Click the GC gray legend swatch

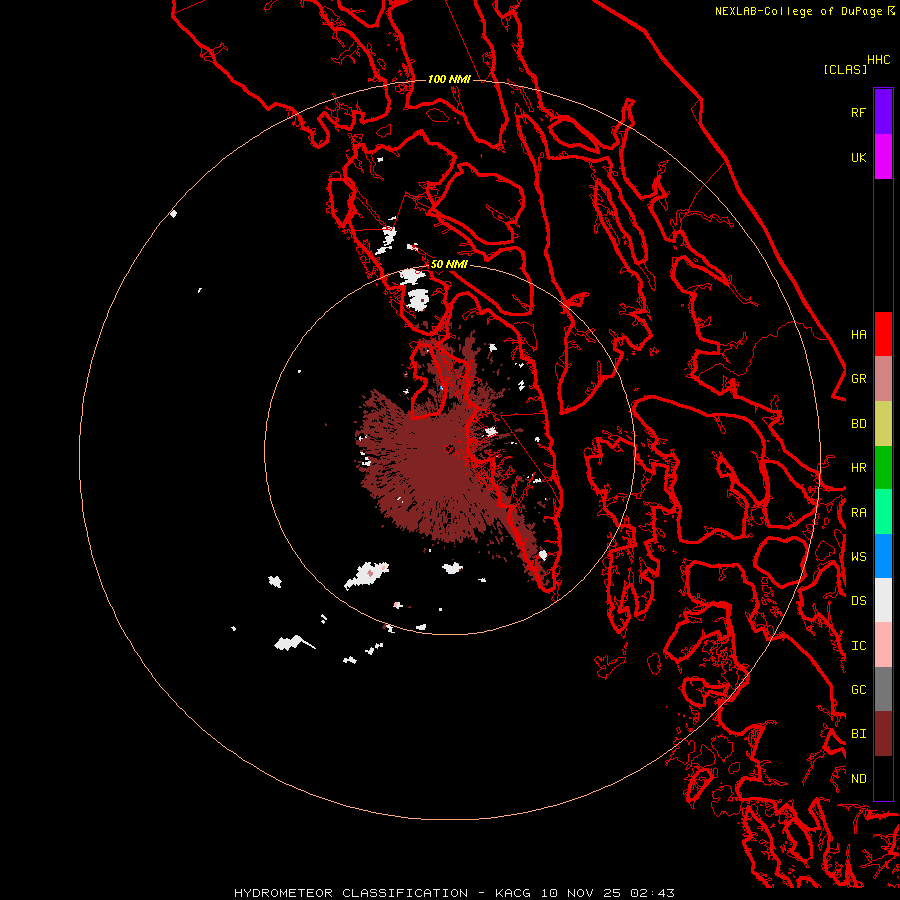(x=883, y=689)
